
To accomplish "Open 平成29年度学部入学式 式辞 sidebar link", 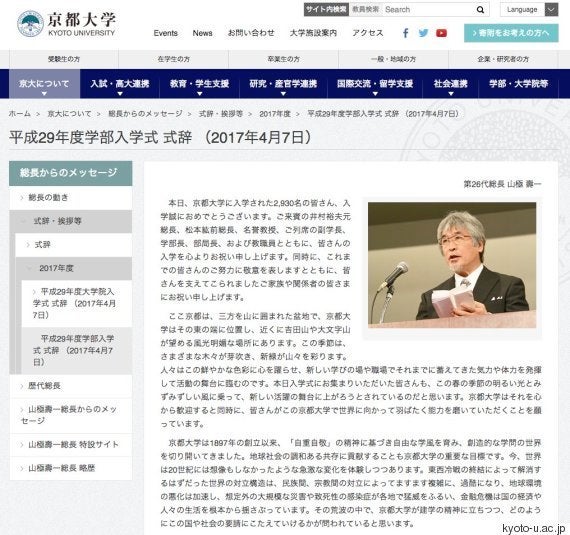I will pos(76,350).
